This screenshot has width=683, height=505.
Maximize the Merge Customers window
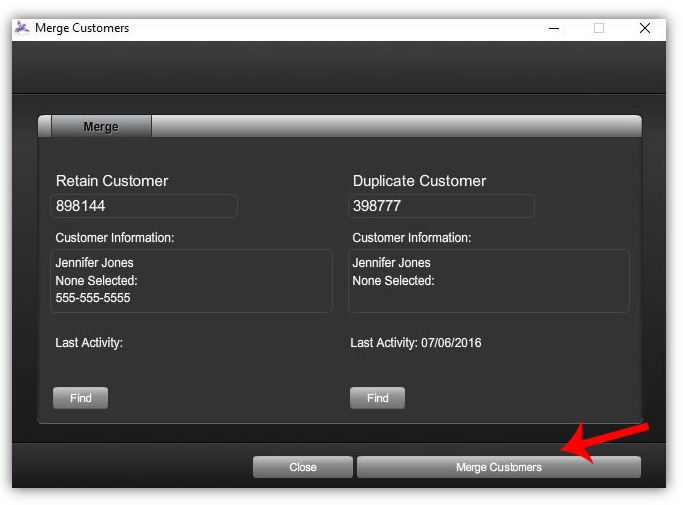(x=599, y=28)
